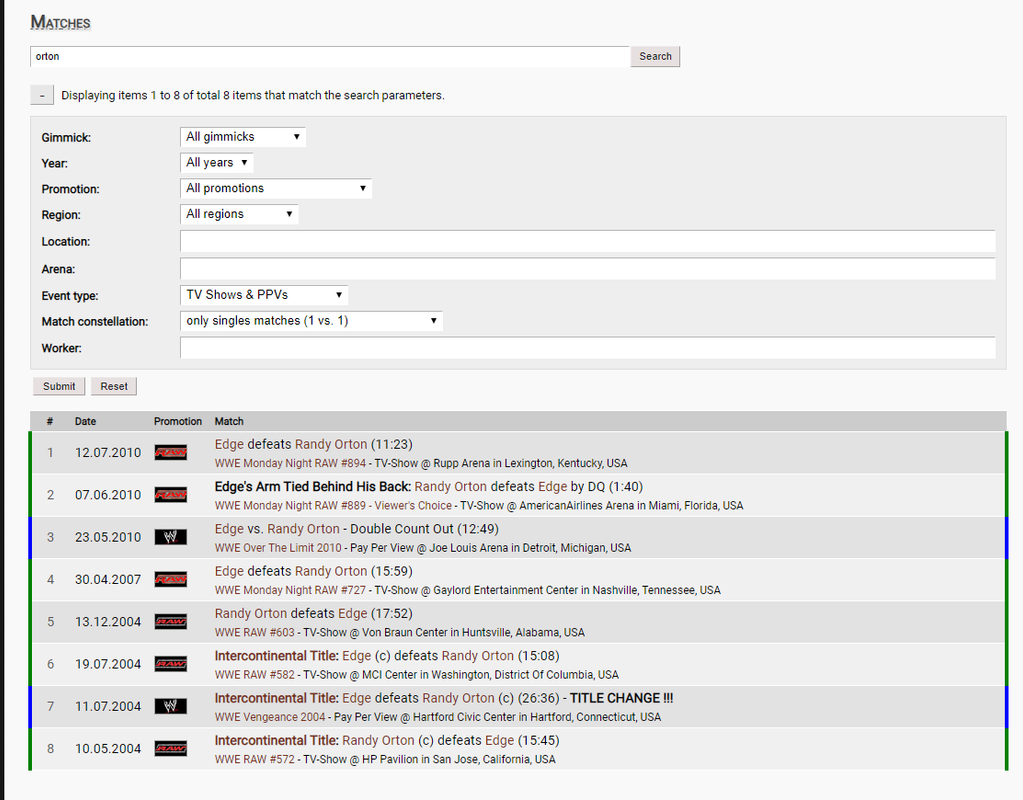Image resolution: width=1023 pixels, height=800 pixels.
Task: Open WWE Over The Limit 2010 link
Action: (278, 548)
